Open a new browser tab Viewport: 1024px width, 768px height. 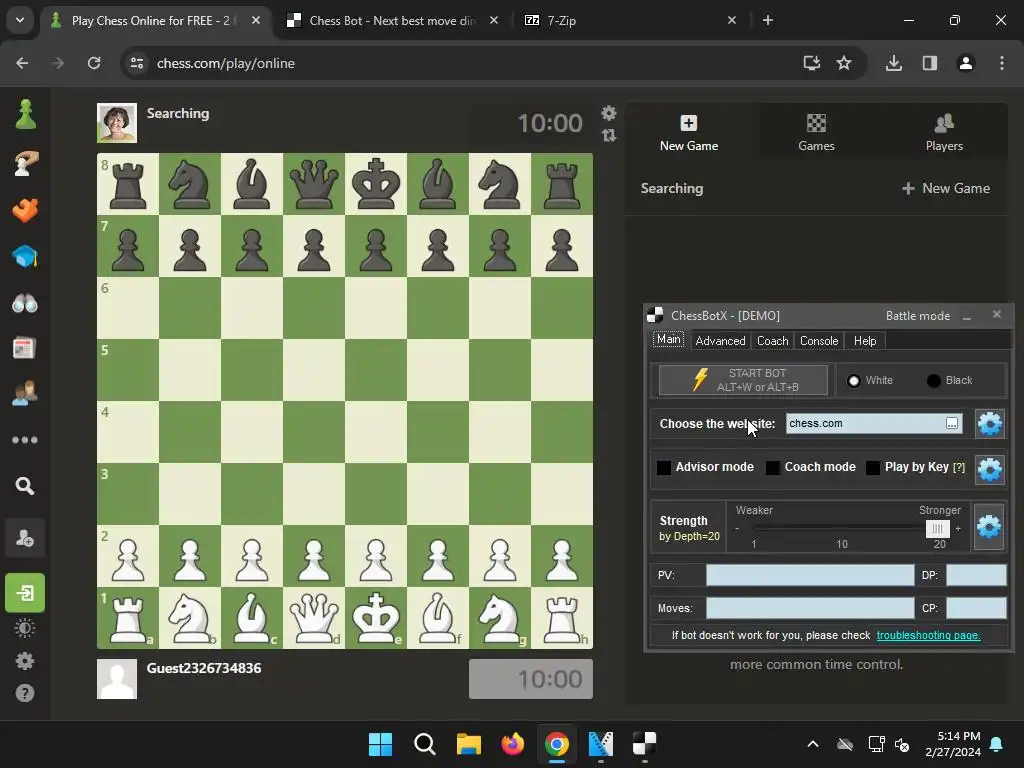tap(768, 20)
